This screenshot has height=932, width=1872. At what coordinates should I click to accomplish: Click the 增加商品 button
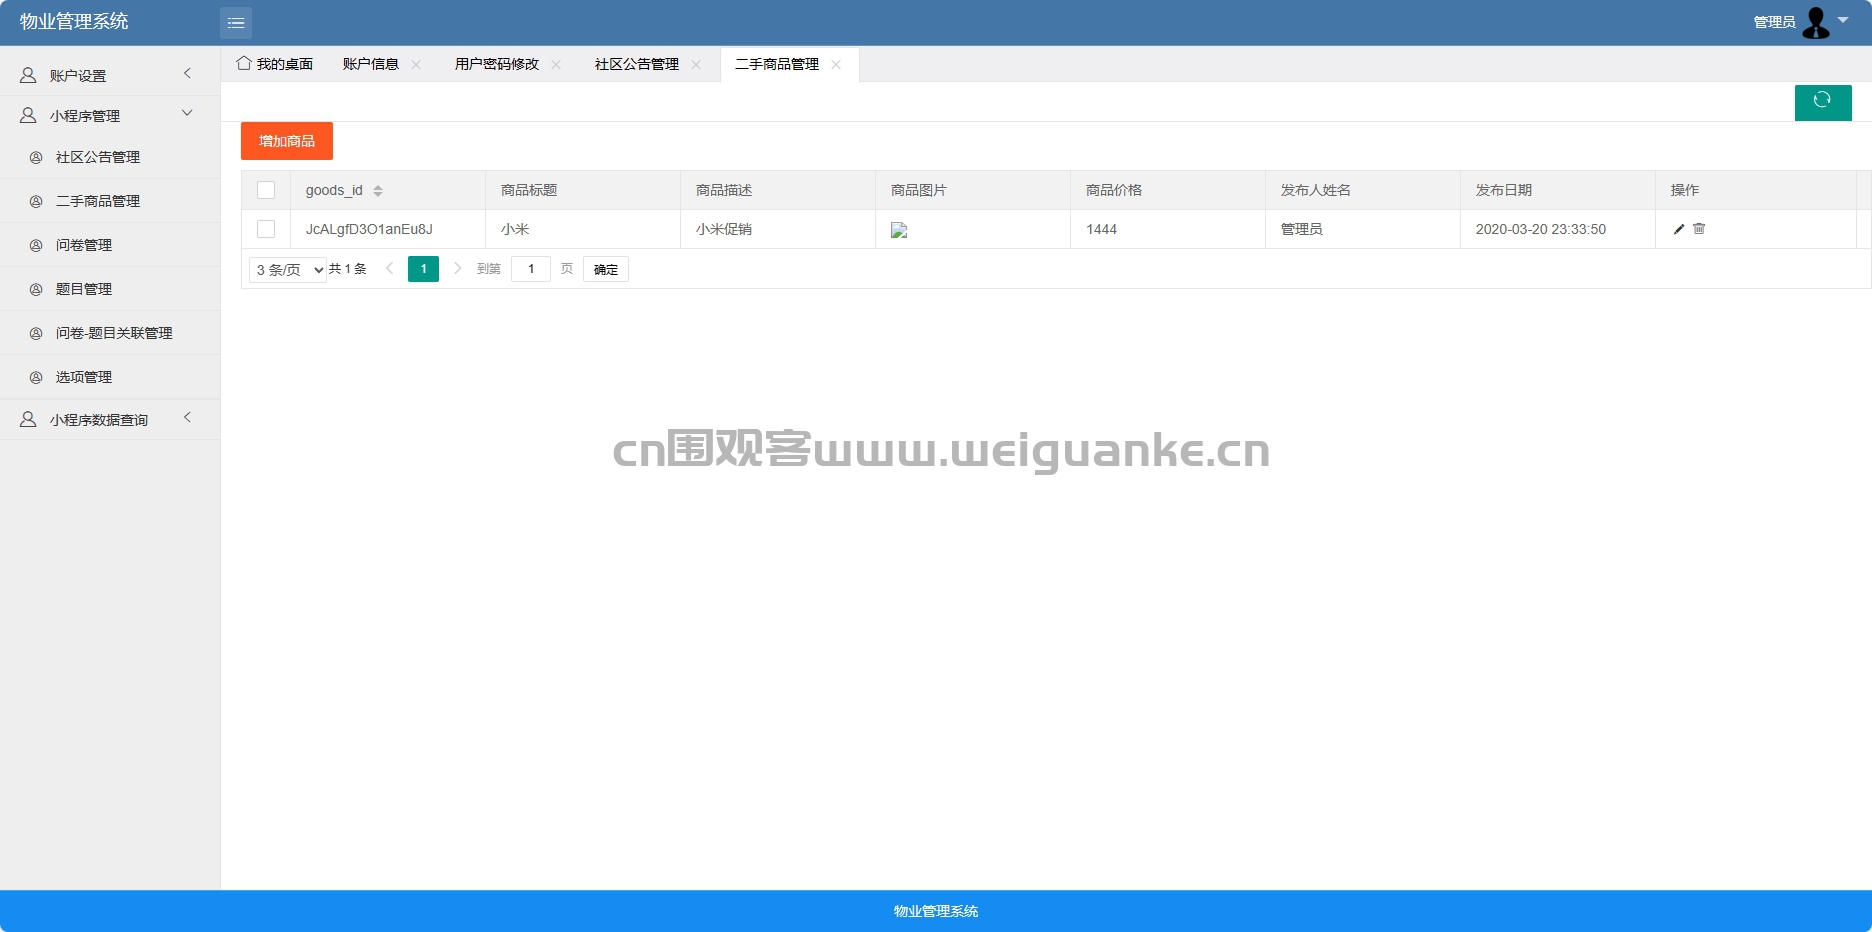287,141
